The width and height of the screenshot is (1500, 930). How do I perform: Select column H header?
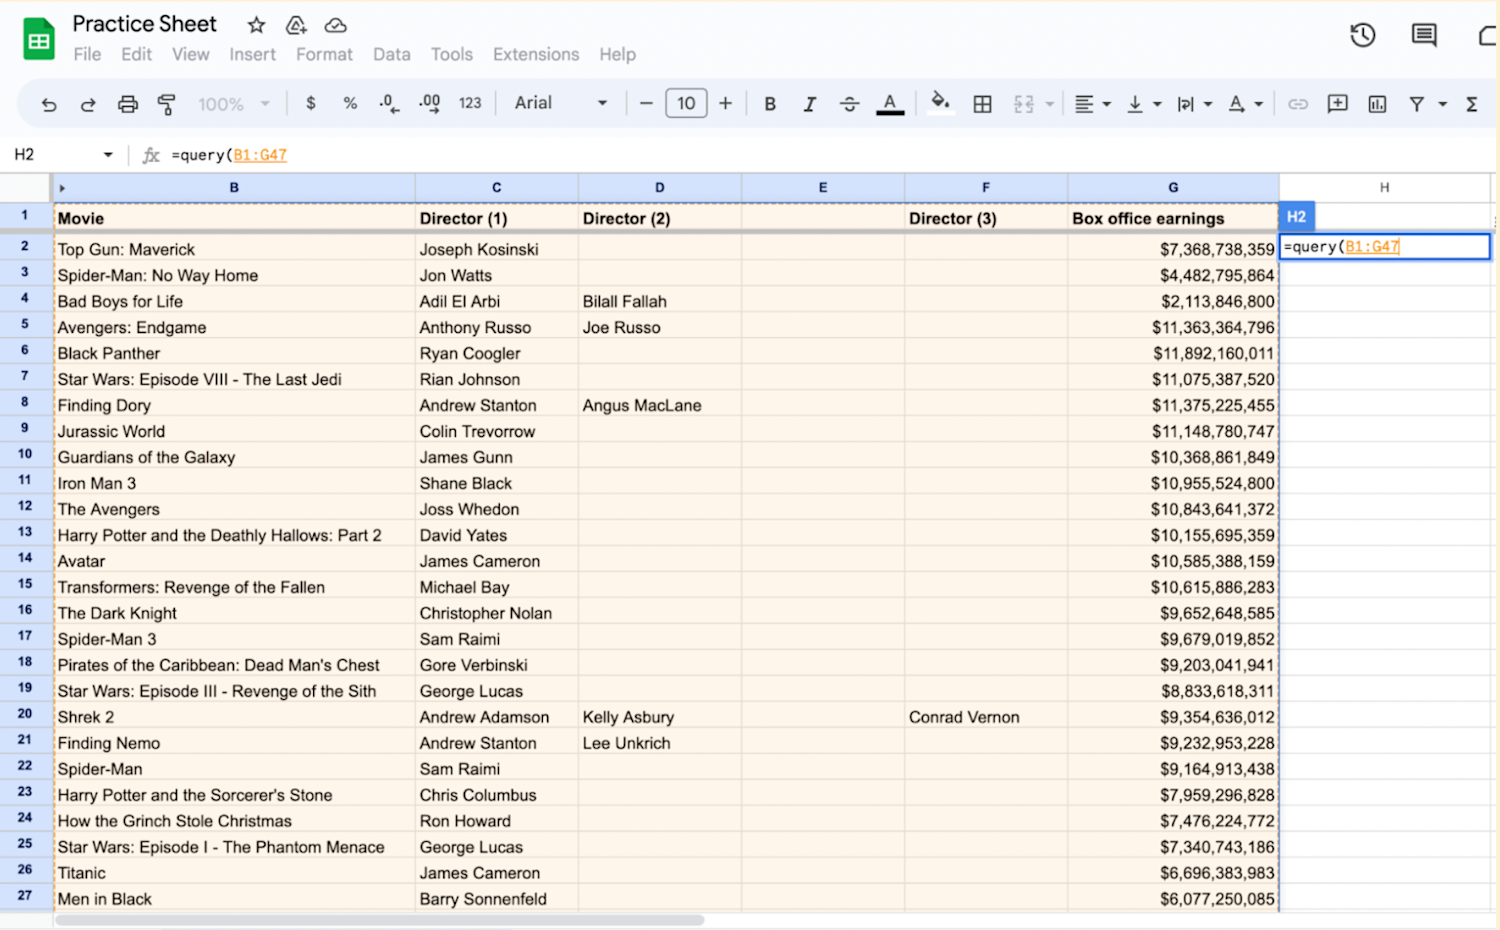1384,187
